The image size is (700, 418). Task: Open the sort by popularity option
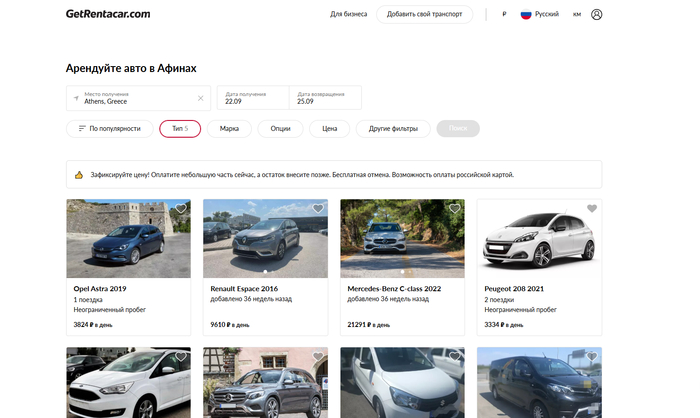click(109, 129)
